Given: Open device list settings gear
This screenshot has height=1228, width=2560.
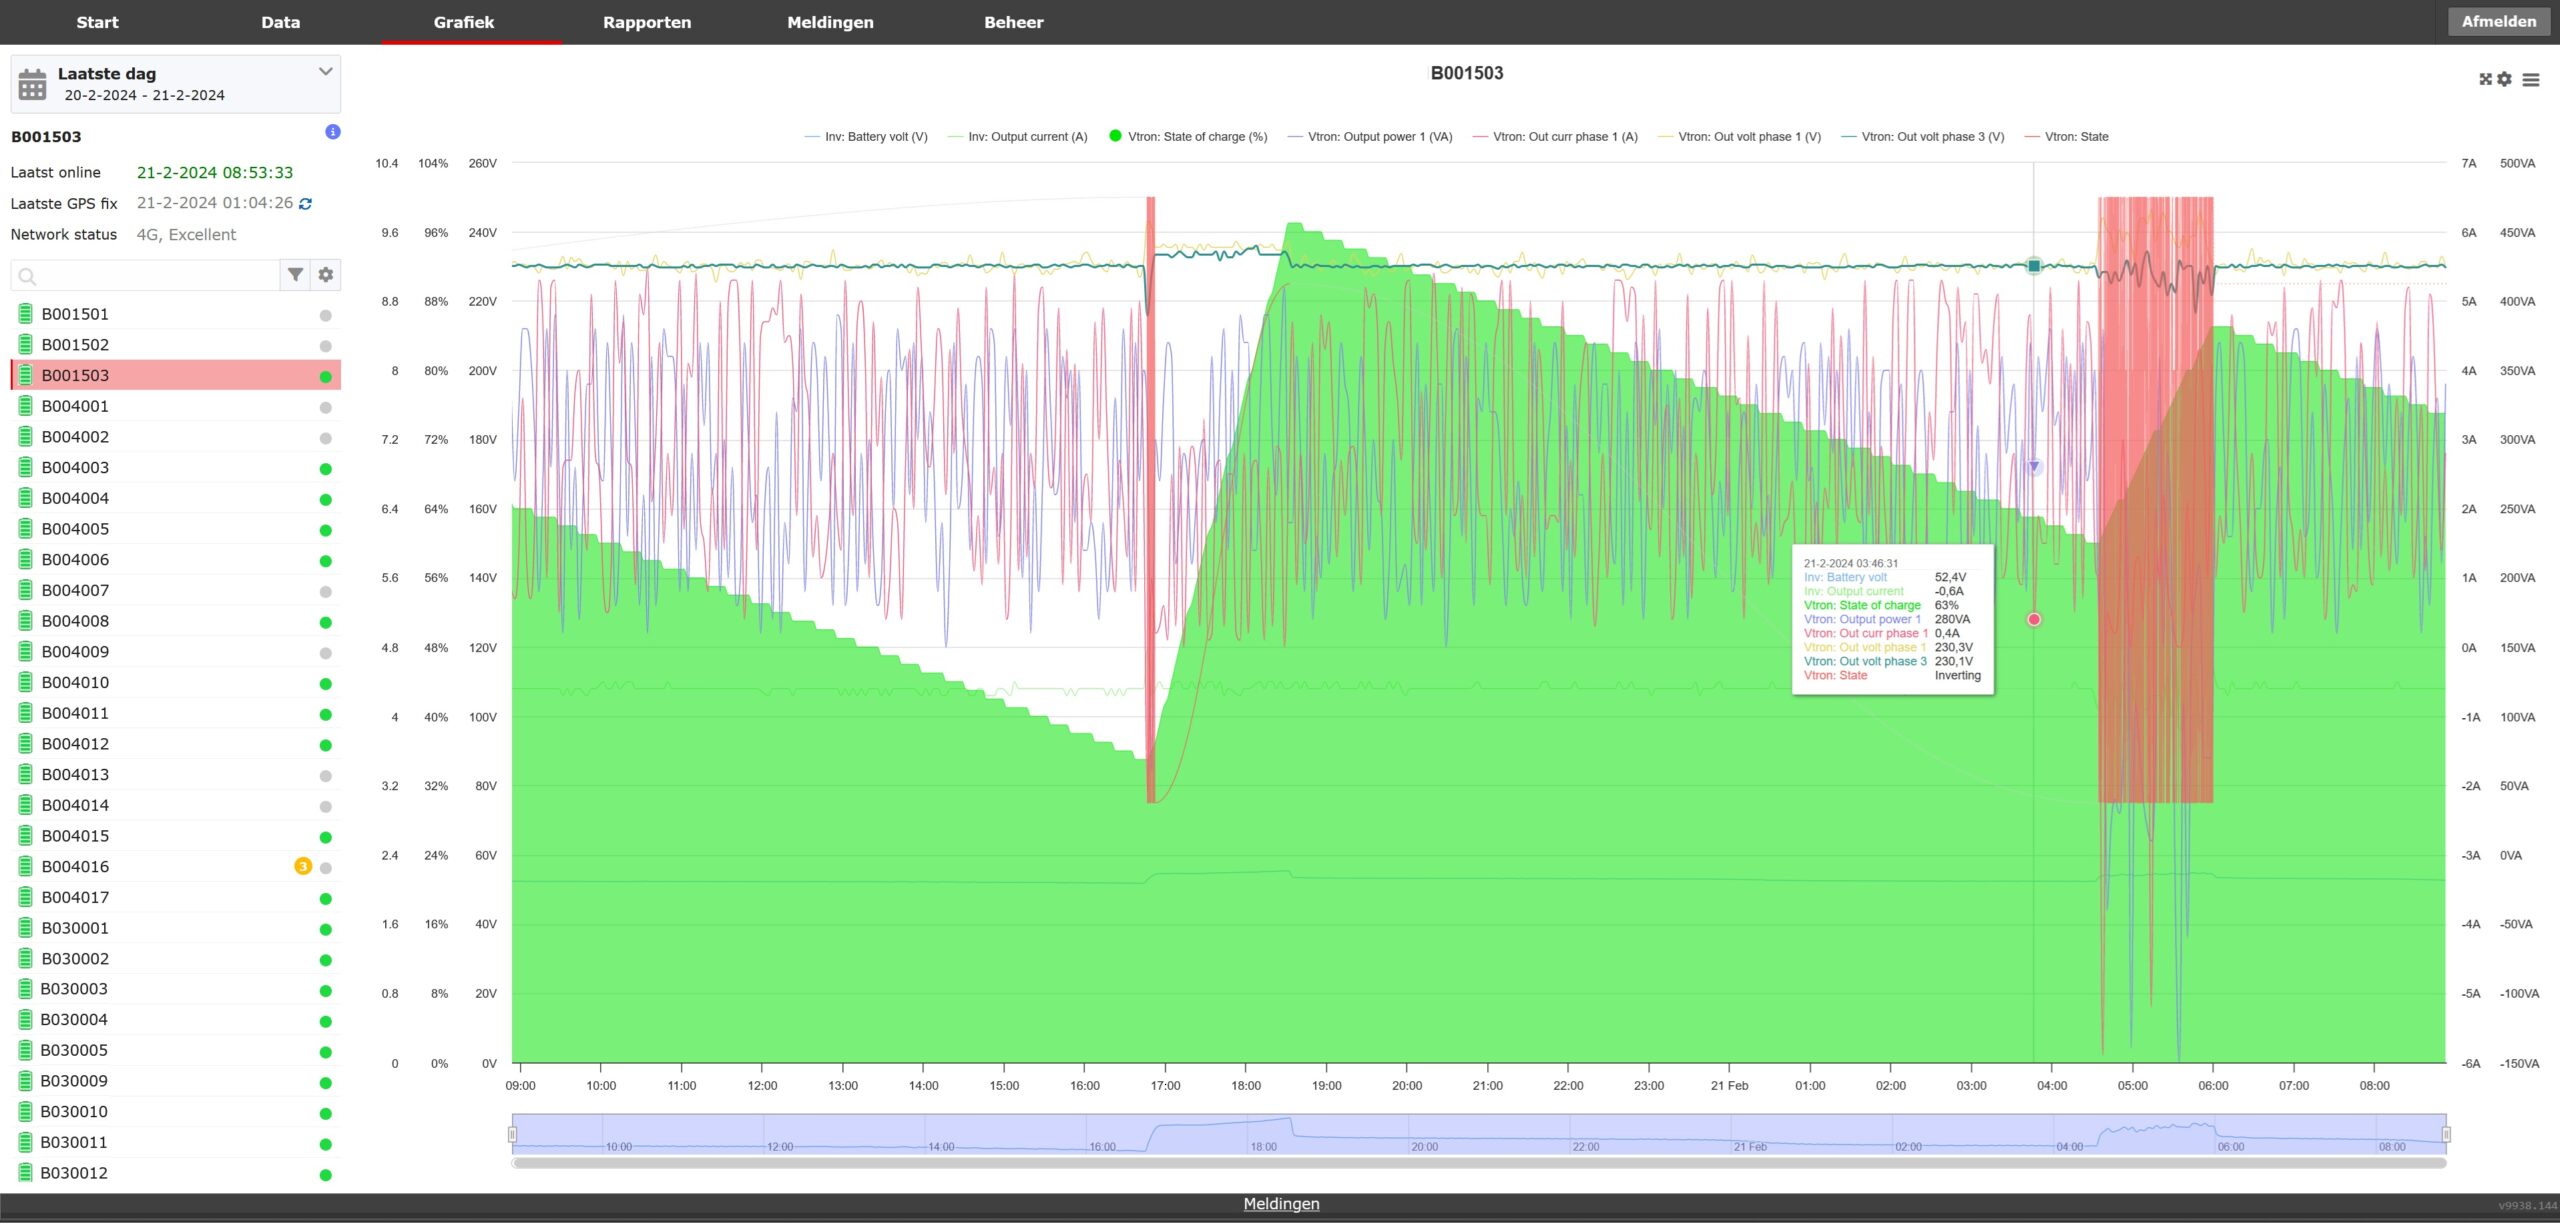Looking at the screenshot, I should pos(326,275).
